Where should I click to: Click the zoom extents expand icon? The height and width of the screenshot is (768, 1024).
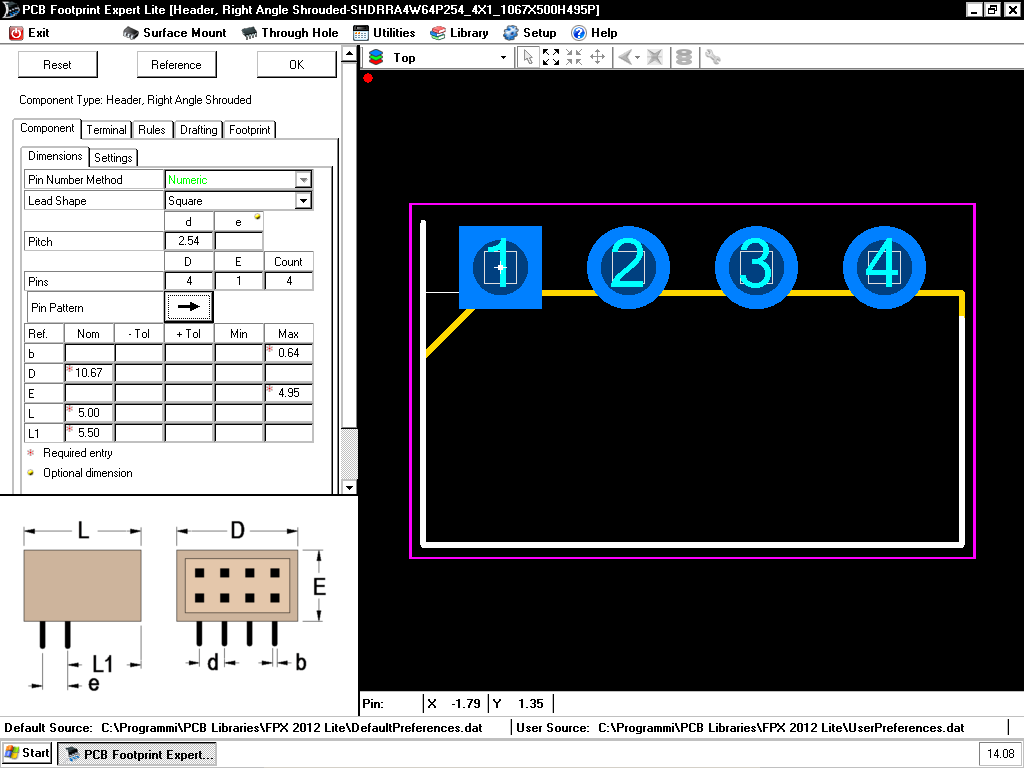[551, 57]
